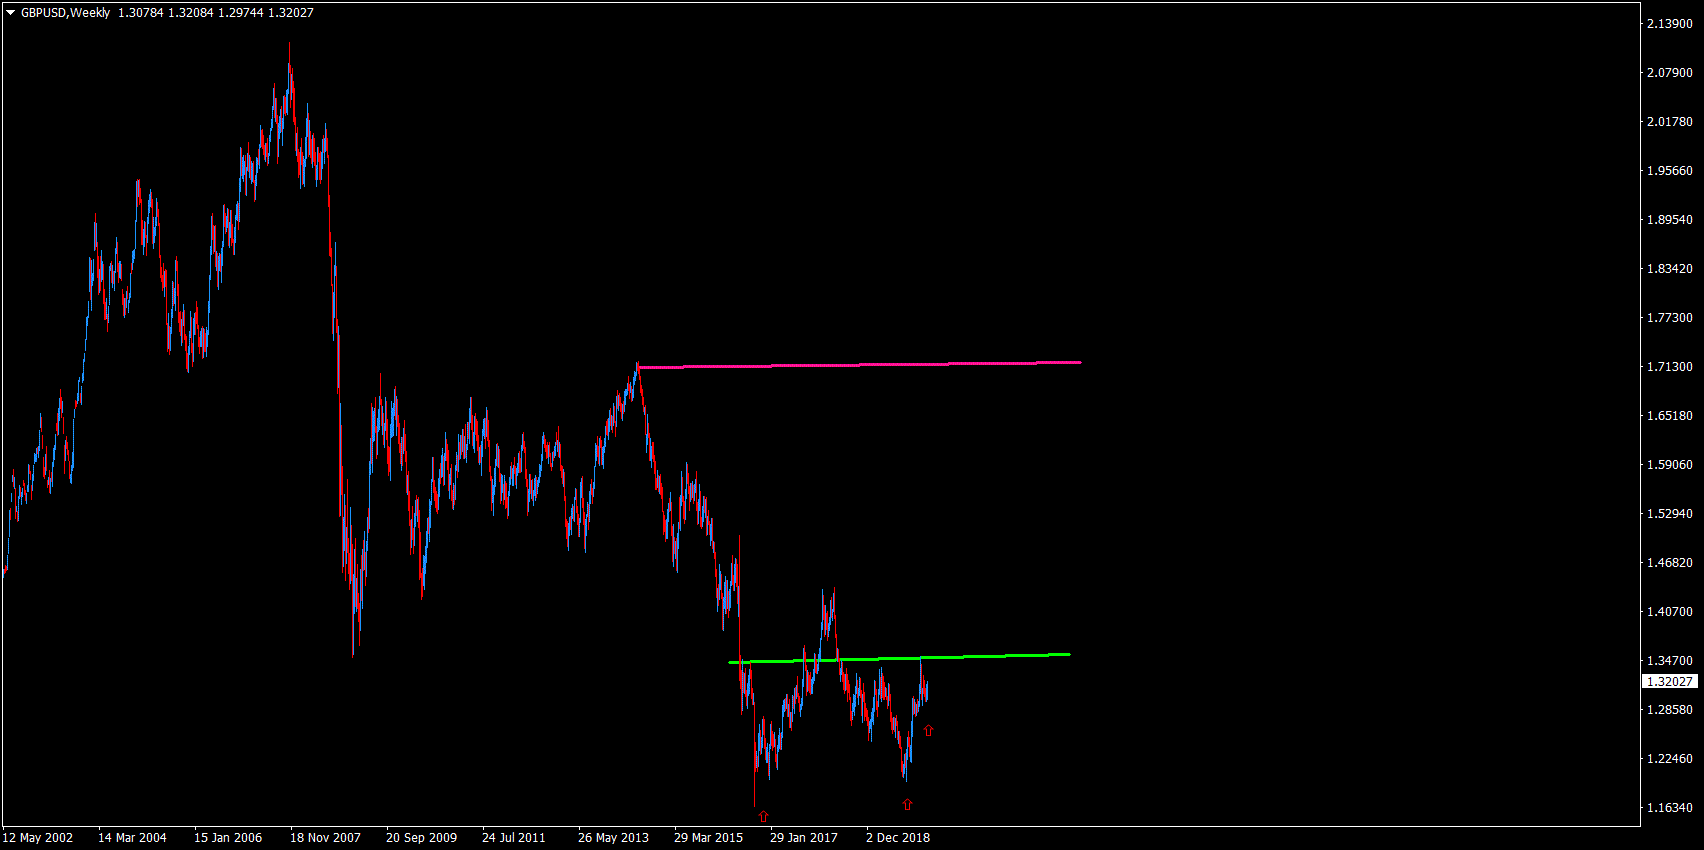Screen dimensions: 1704x850
Task: Click the 2 Dec 2018 date label
Action: (x=898, y=838)
